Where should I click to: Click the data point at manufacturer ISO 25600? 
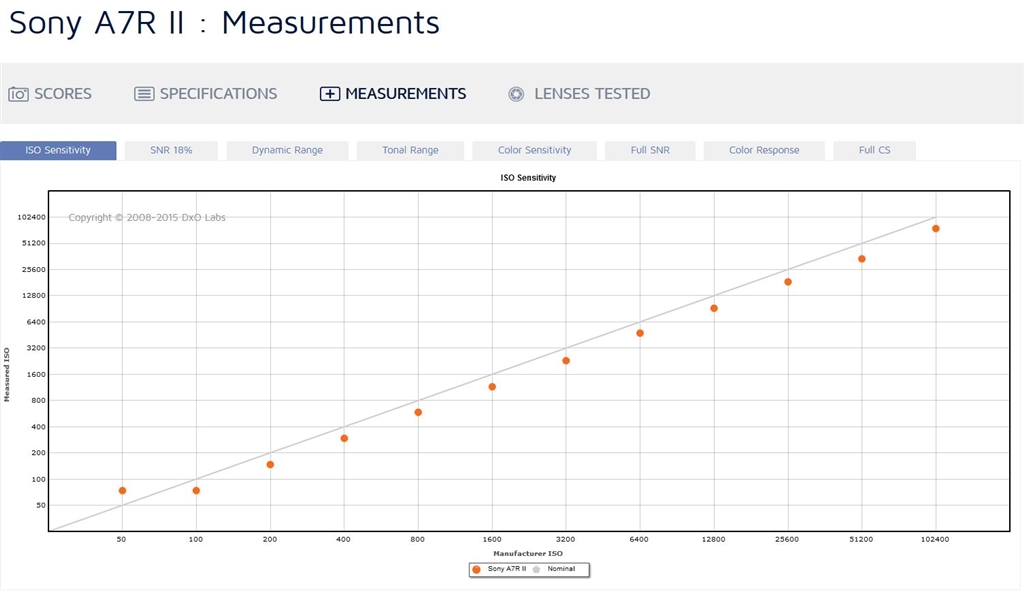pyautogui.click(x=788, y=282)
